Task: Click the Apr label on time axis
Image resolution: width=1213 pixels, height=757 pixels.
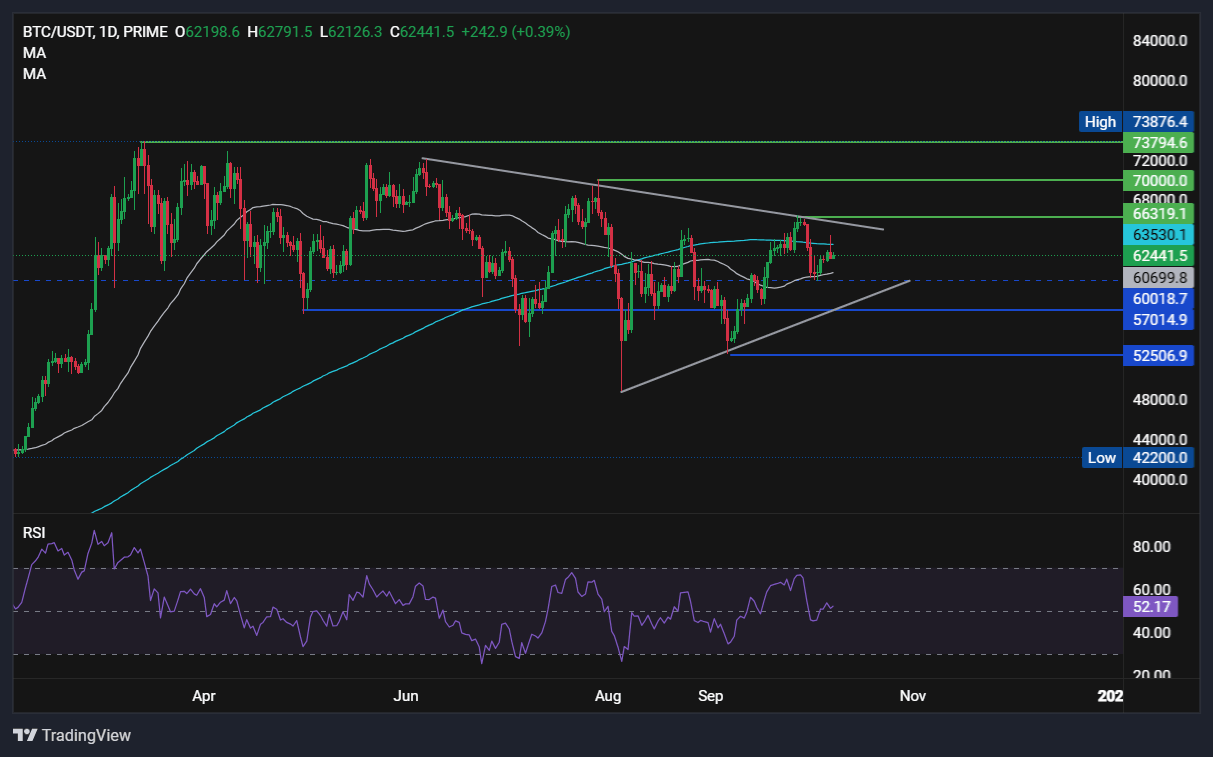Action: [x=204, y=695]
